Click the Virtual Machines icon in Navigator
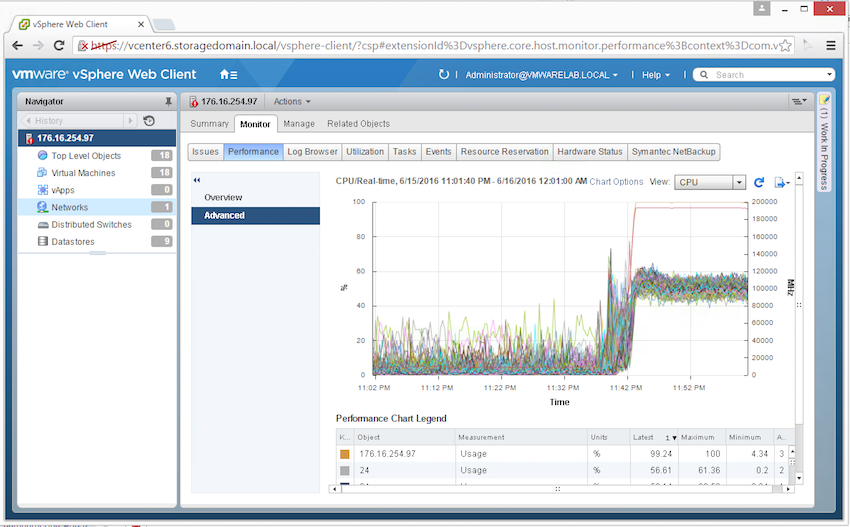This screenshot has width=850, height=527. (42, 173)
